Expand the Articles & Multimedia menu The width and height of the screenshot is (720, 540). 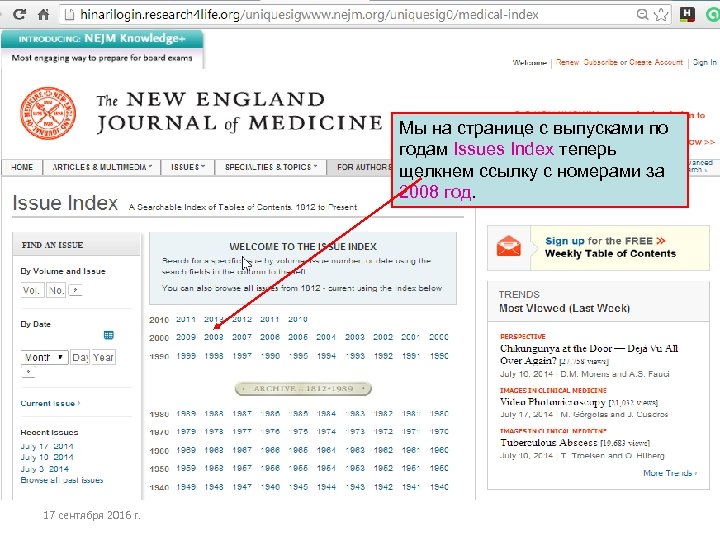pyautogui.click(x=102, y=167)
